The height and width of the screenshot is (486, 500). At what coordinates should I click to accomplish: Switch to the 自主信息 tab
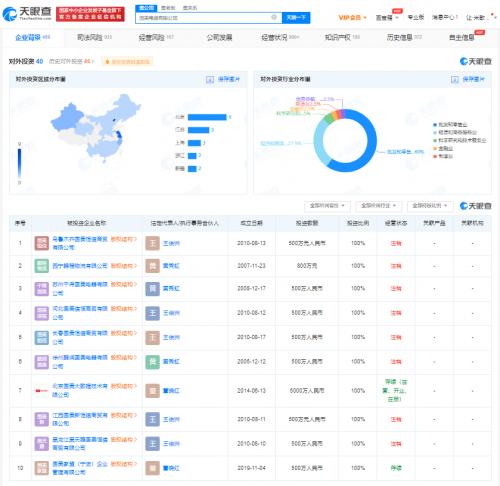pos(462,37)
